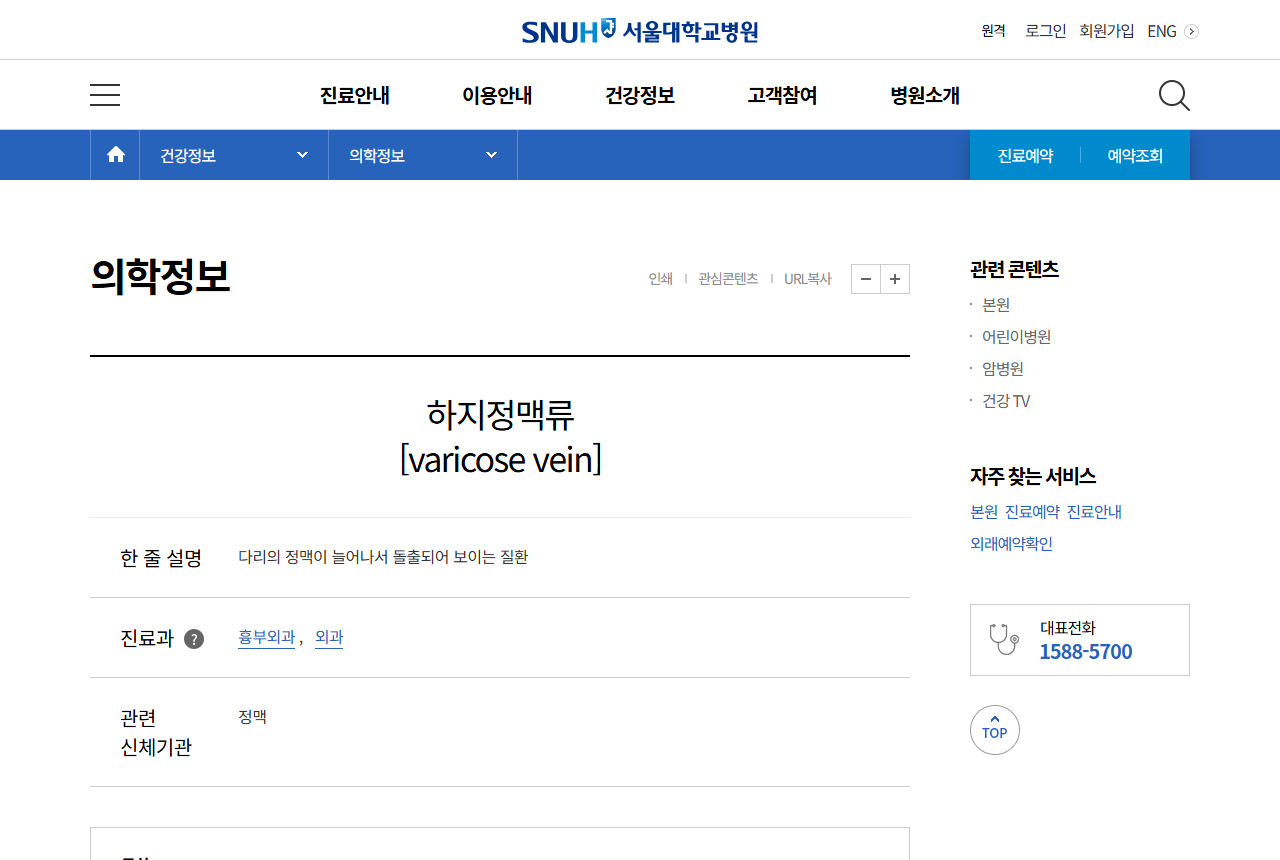Open 암병원 related content link
Screen dimensions: 1280x860
point(1003,369)
